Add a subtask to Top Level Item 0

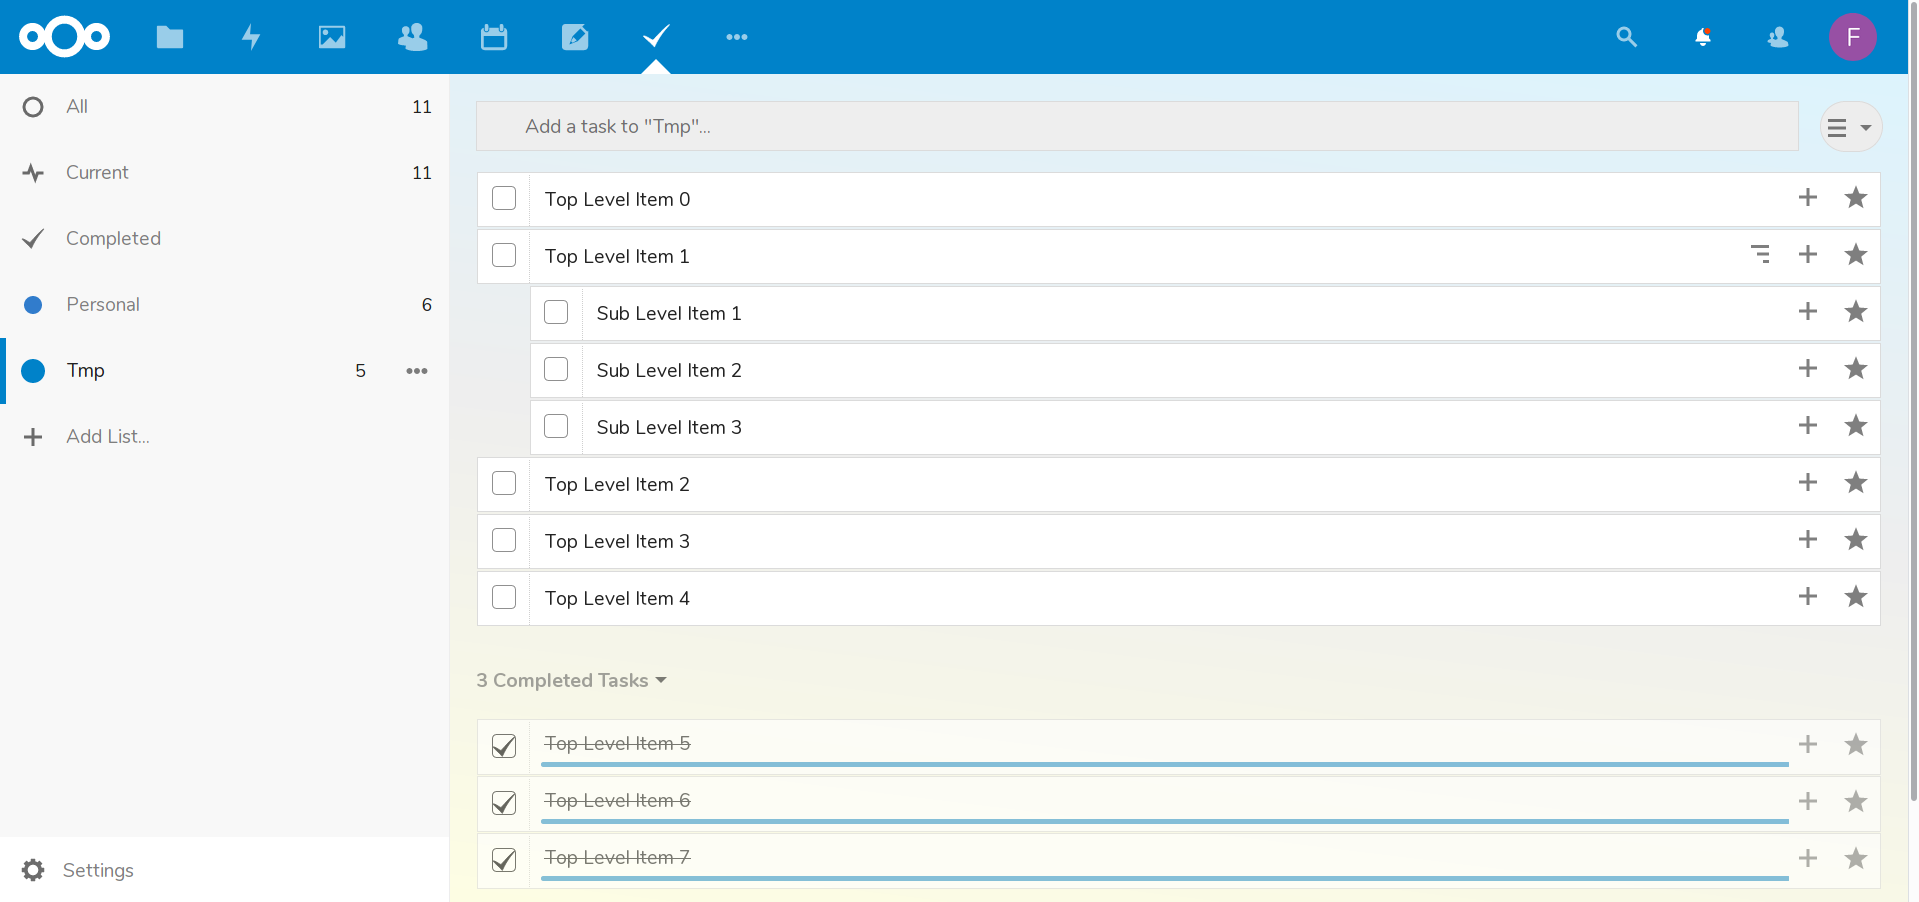[x=1807, y=197]
